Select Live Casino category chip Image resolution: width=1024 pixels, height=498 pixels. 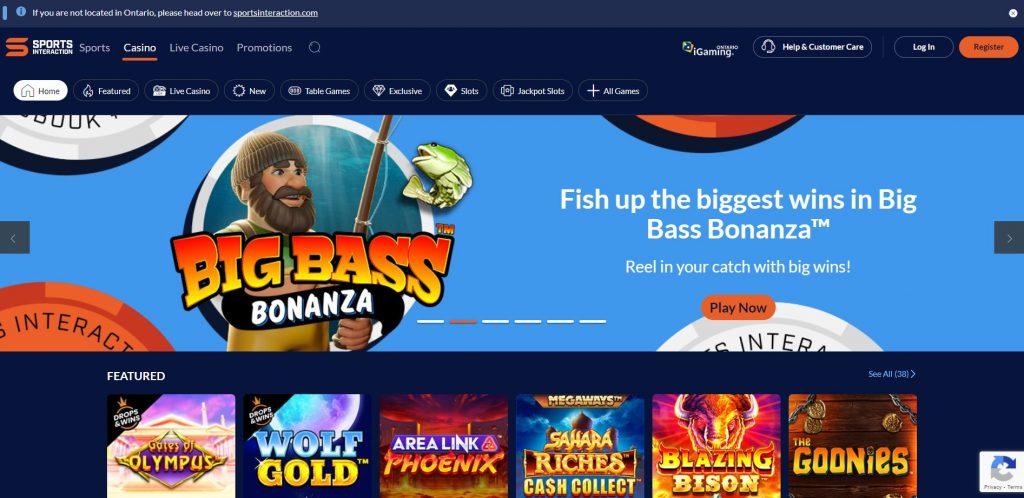(x=181, y=91)
